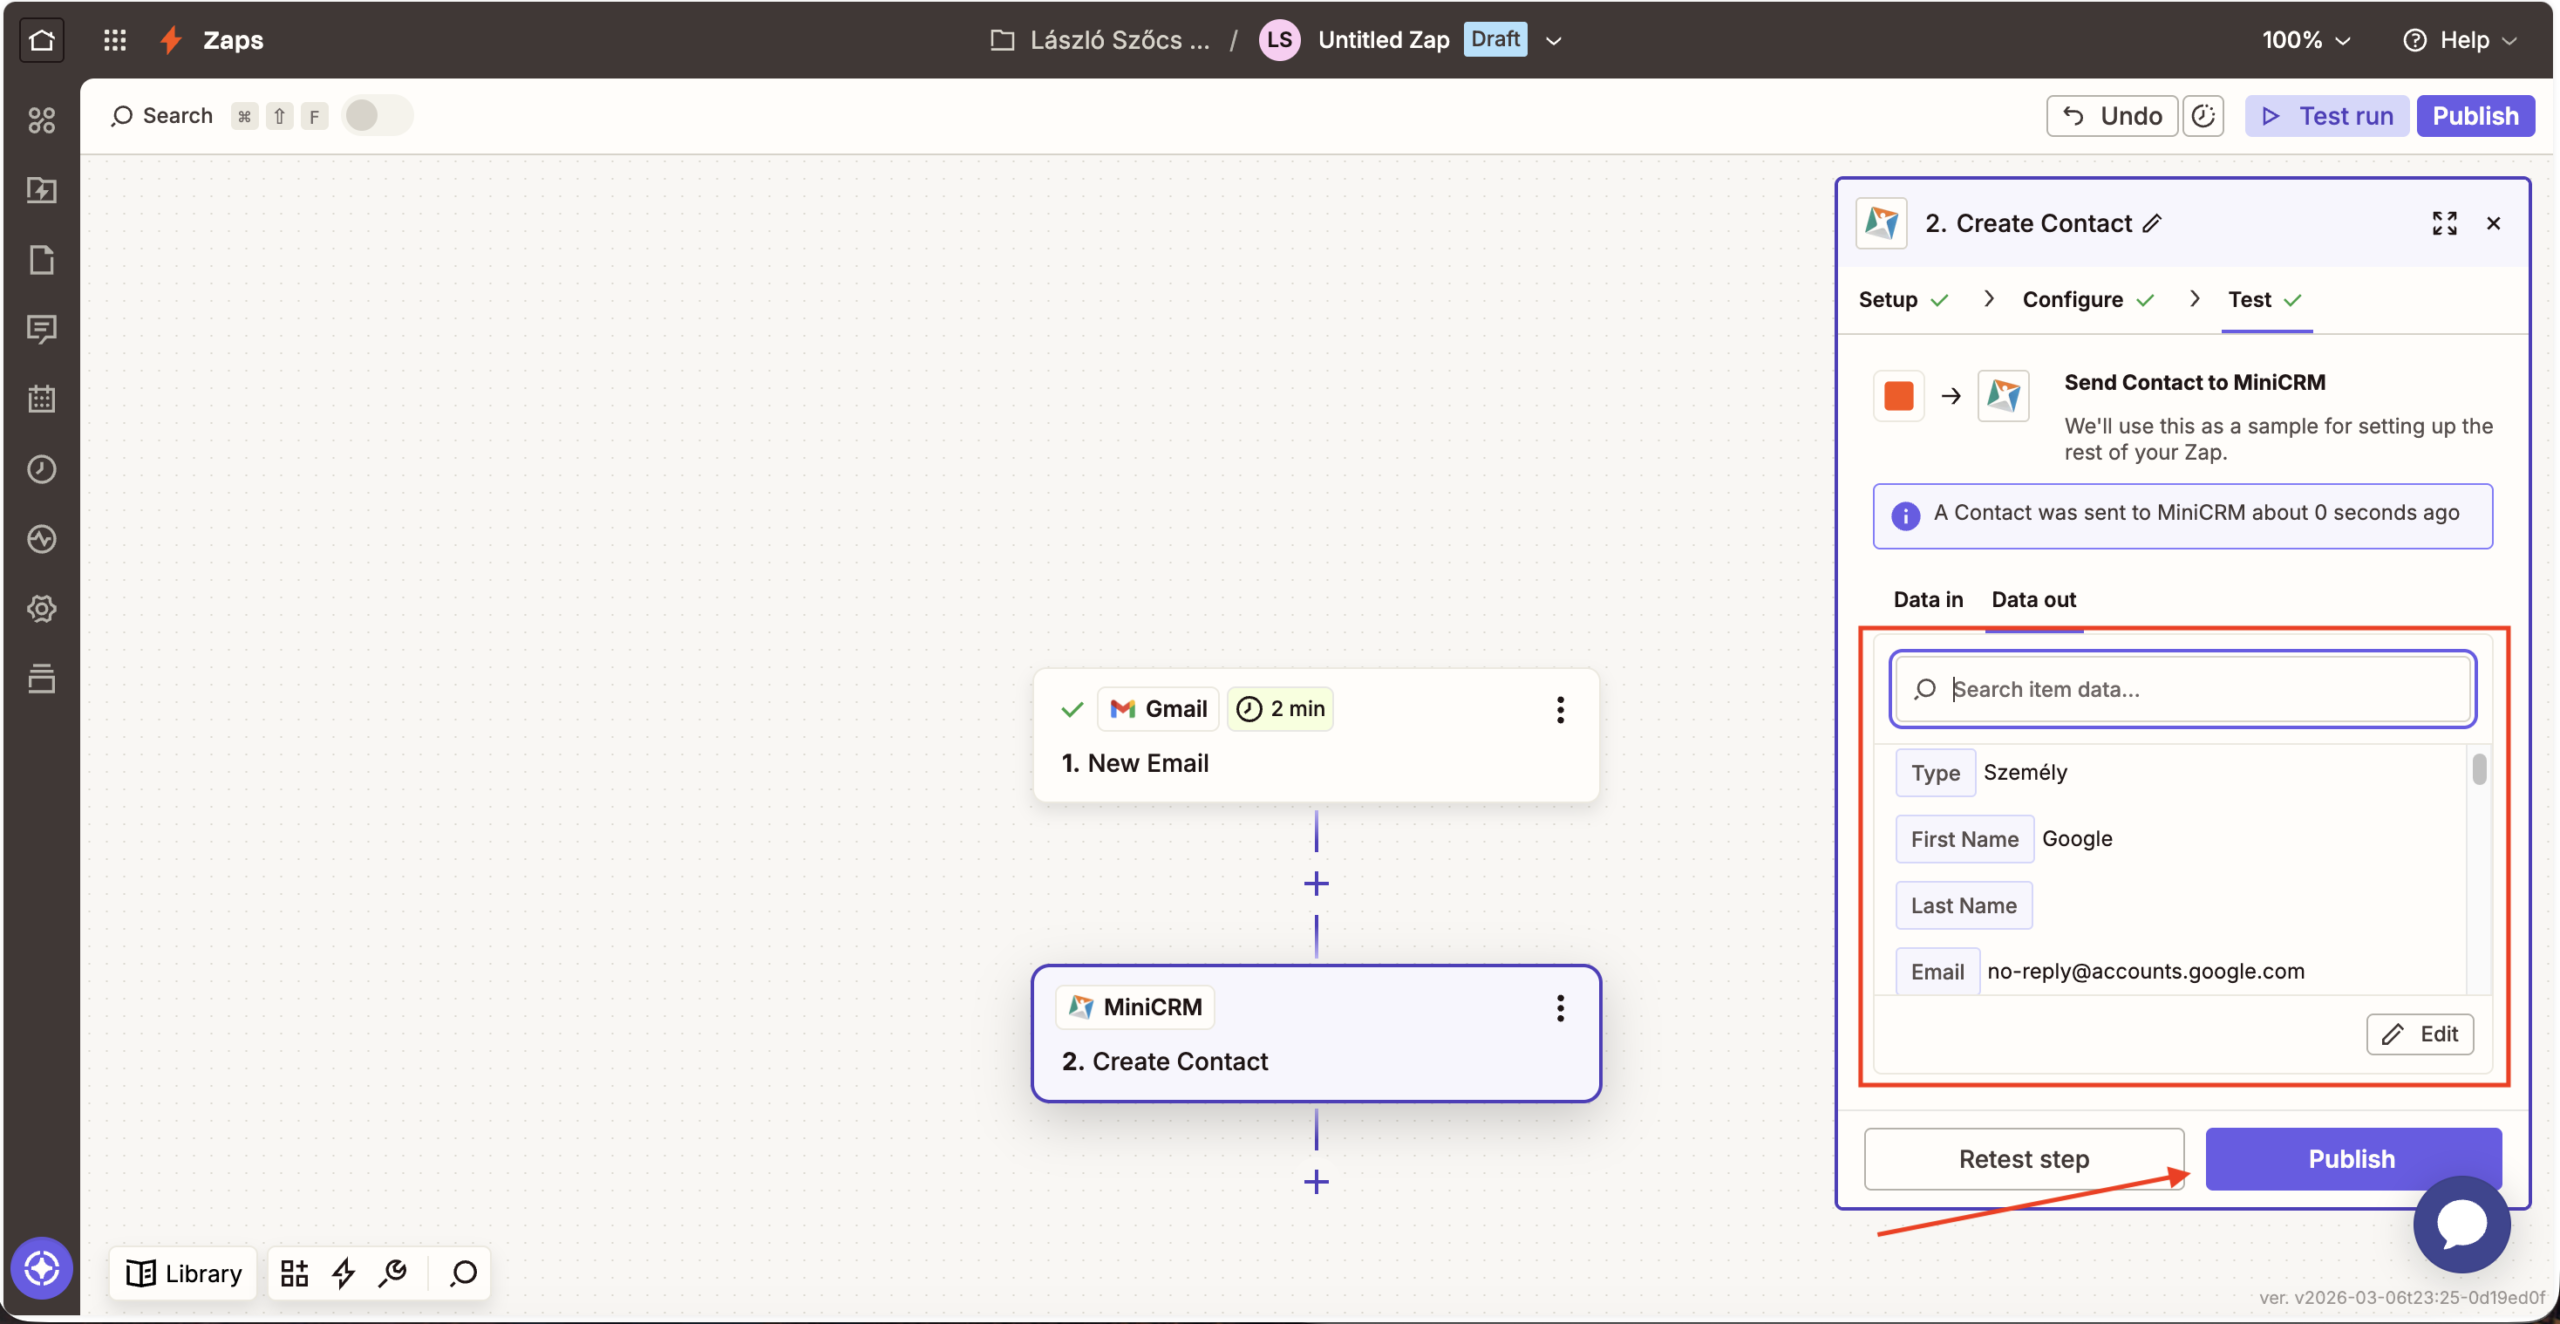The height and width of the screenshot is (1324, 2560).
Task: Toggle the switch next to Search
Action: (x=376, y=116)
